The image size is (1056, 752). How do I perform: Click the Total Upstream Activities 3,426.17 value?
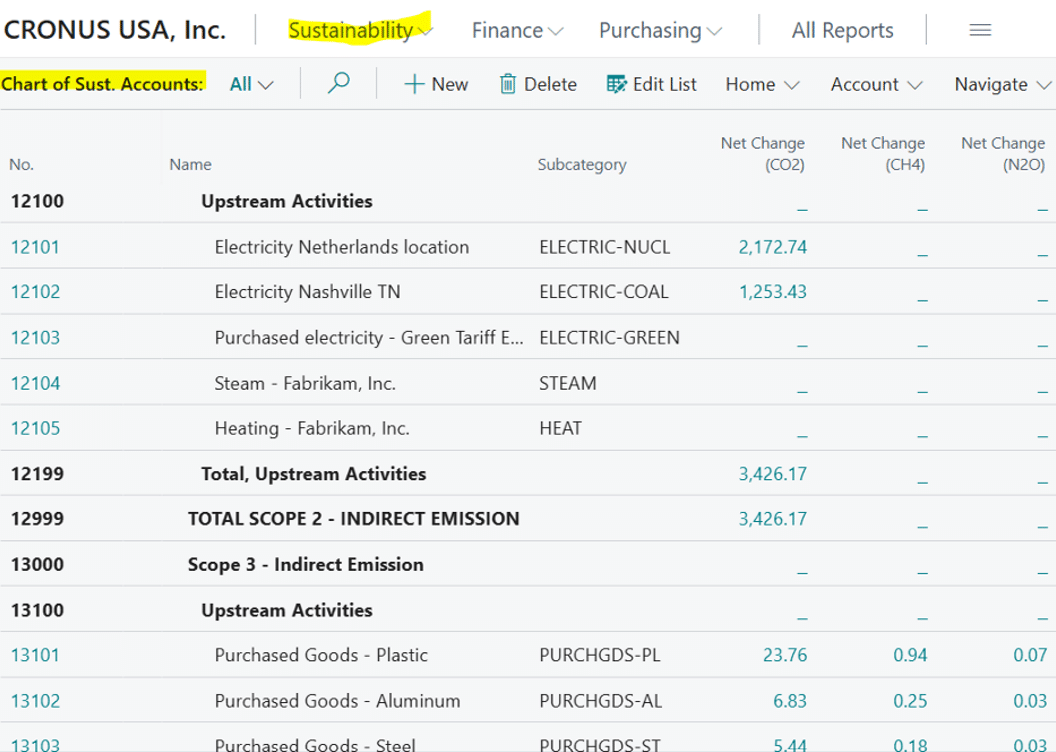click(772, 474)
